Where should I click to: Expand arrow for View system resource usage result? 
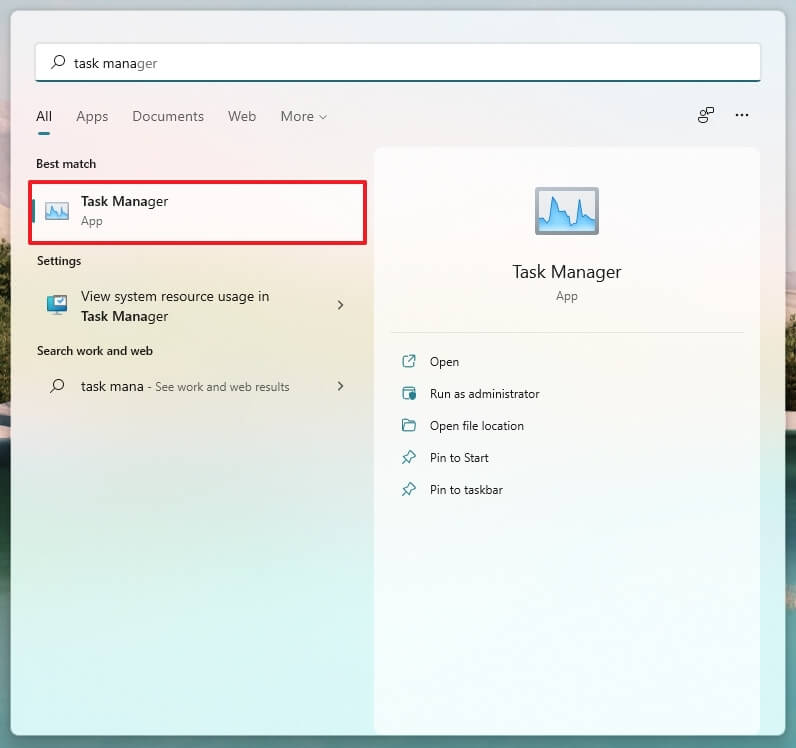click(x=340, y=305)
